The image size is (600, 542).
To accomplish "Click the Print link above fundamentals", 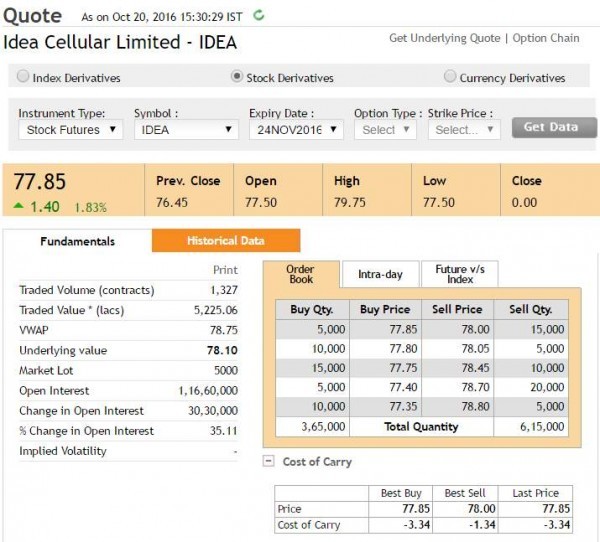I will 225,270.
